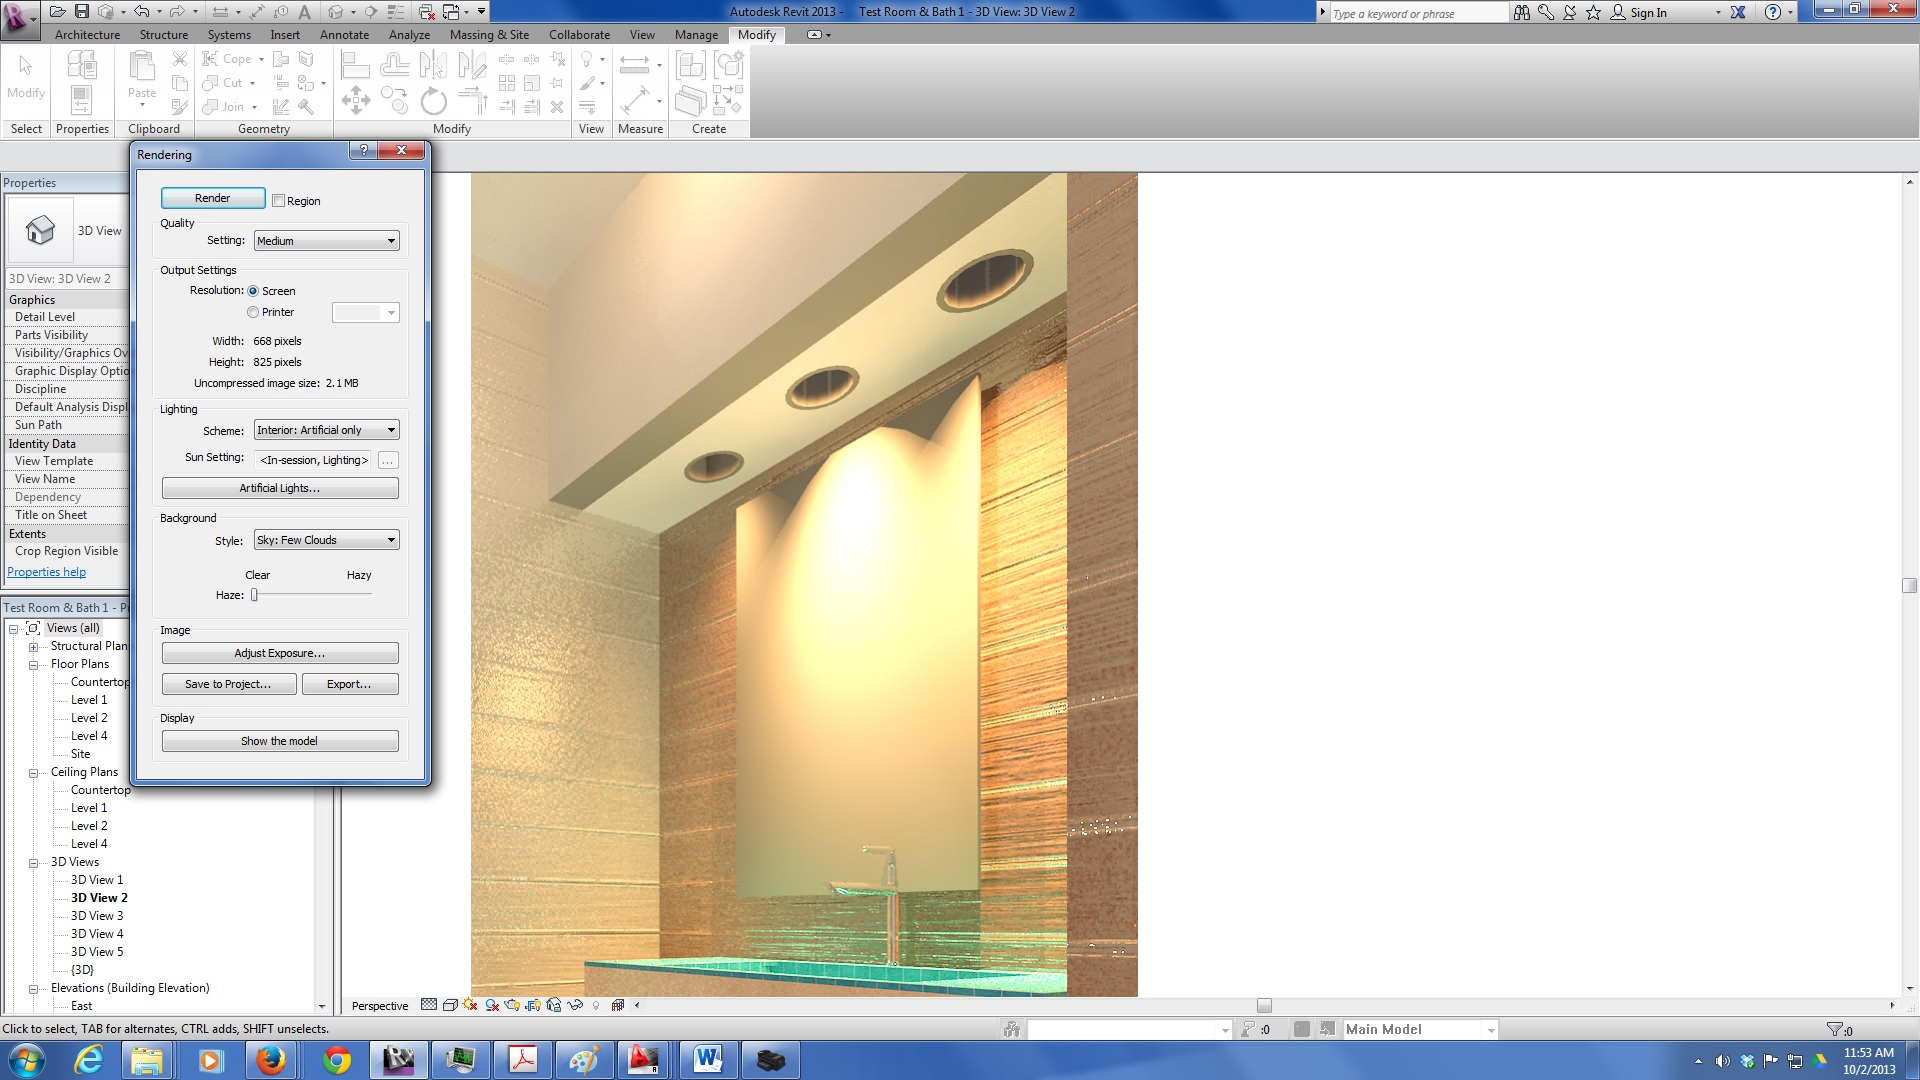Open the Lighting Scheme dropdown
The image size is (1920, 1080).
tap(326, 431)
